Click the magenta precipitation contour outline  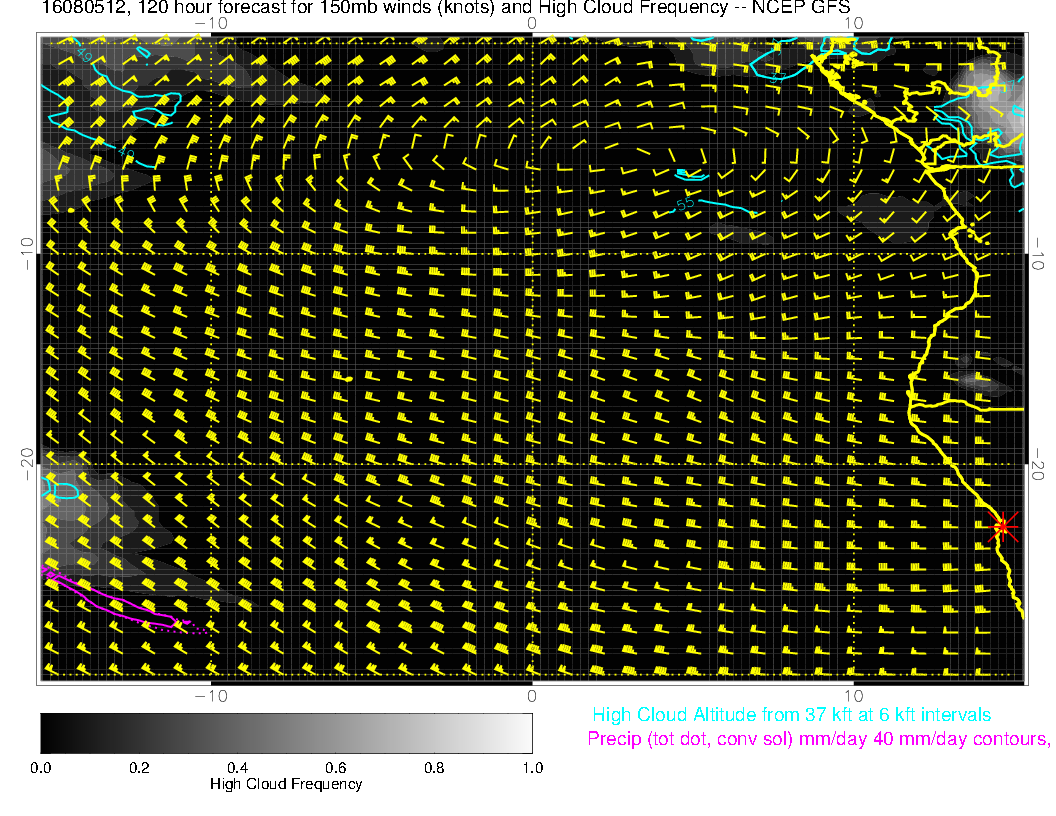coord(110,600)
